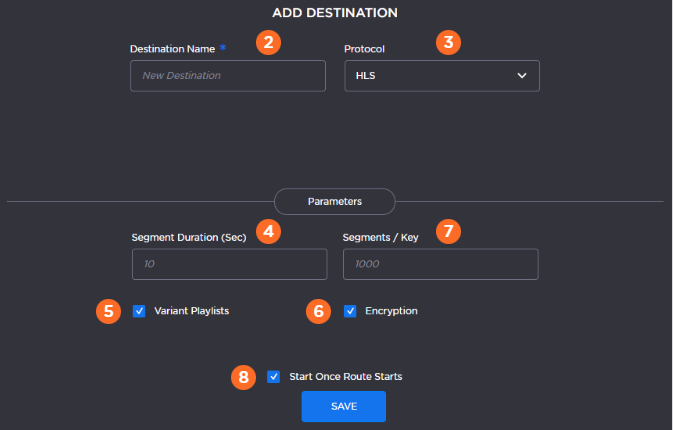The height and width of the screenshot is (430, 673).
Task: Click the orange number 4 badge
Action: [267, 231]
